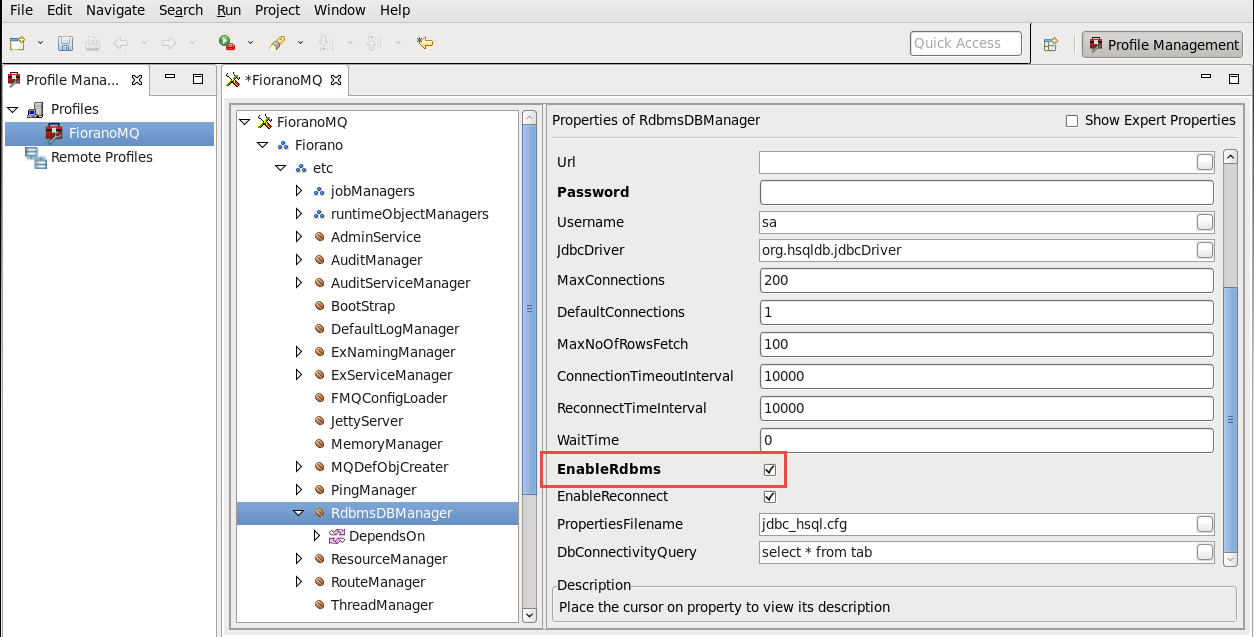Close the FioranoMQ editor tab
Screen dimensions: 1254x637
tap(336, 79)
